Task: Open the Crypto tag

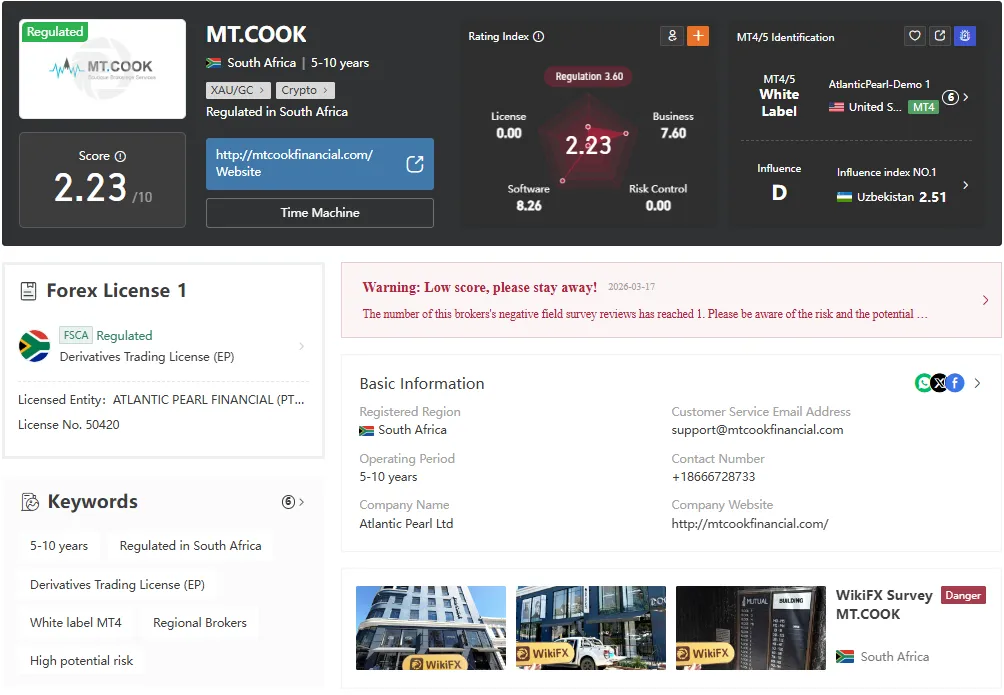Action: tap(305, 90)
